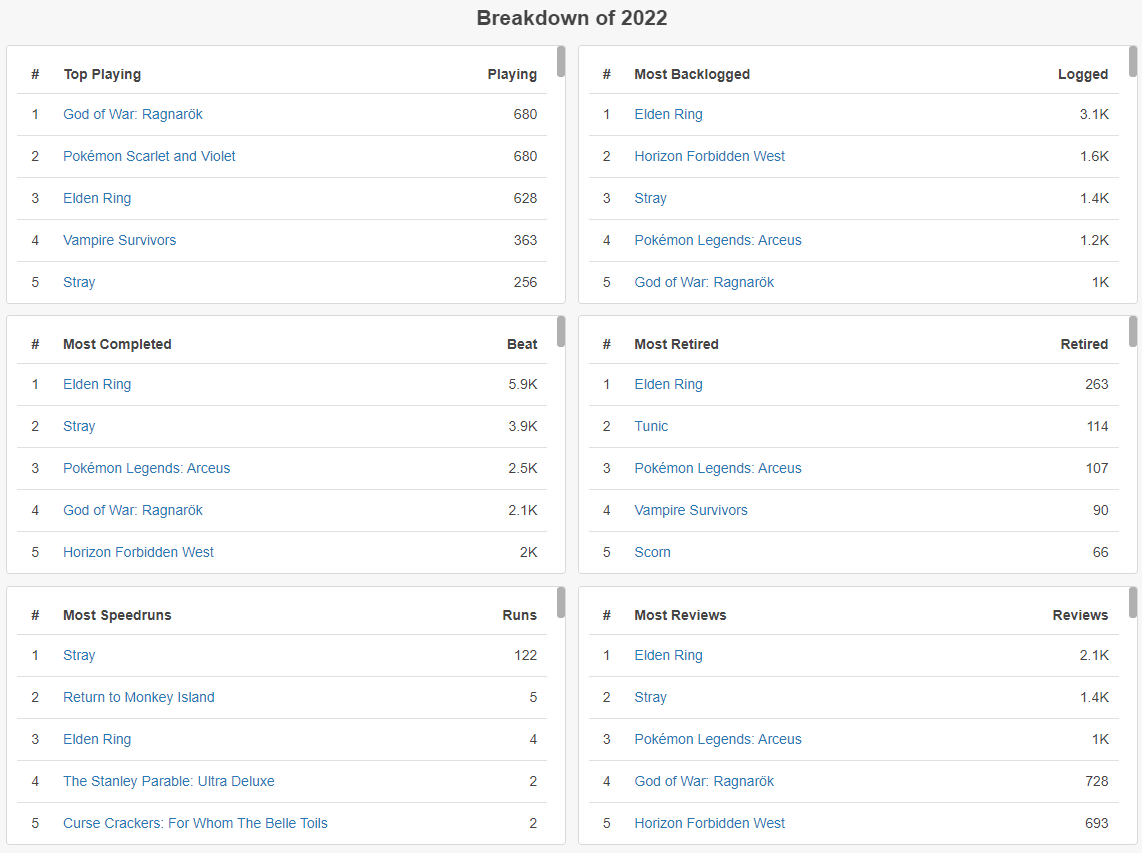The image size is (1142, 853).
Task: Click the Most Reviews table scrollbar
Action: 1133,602
